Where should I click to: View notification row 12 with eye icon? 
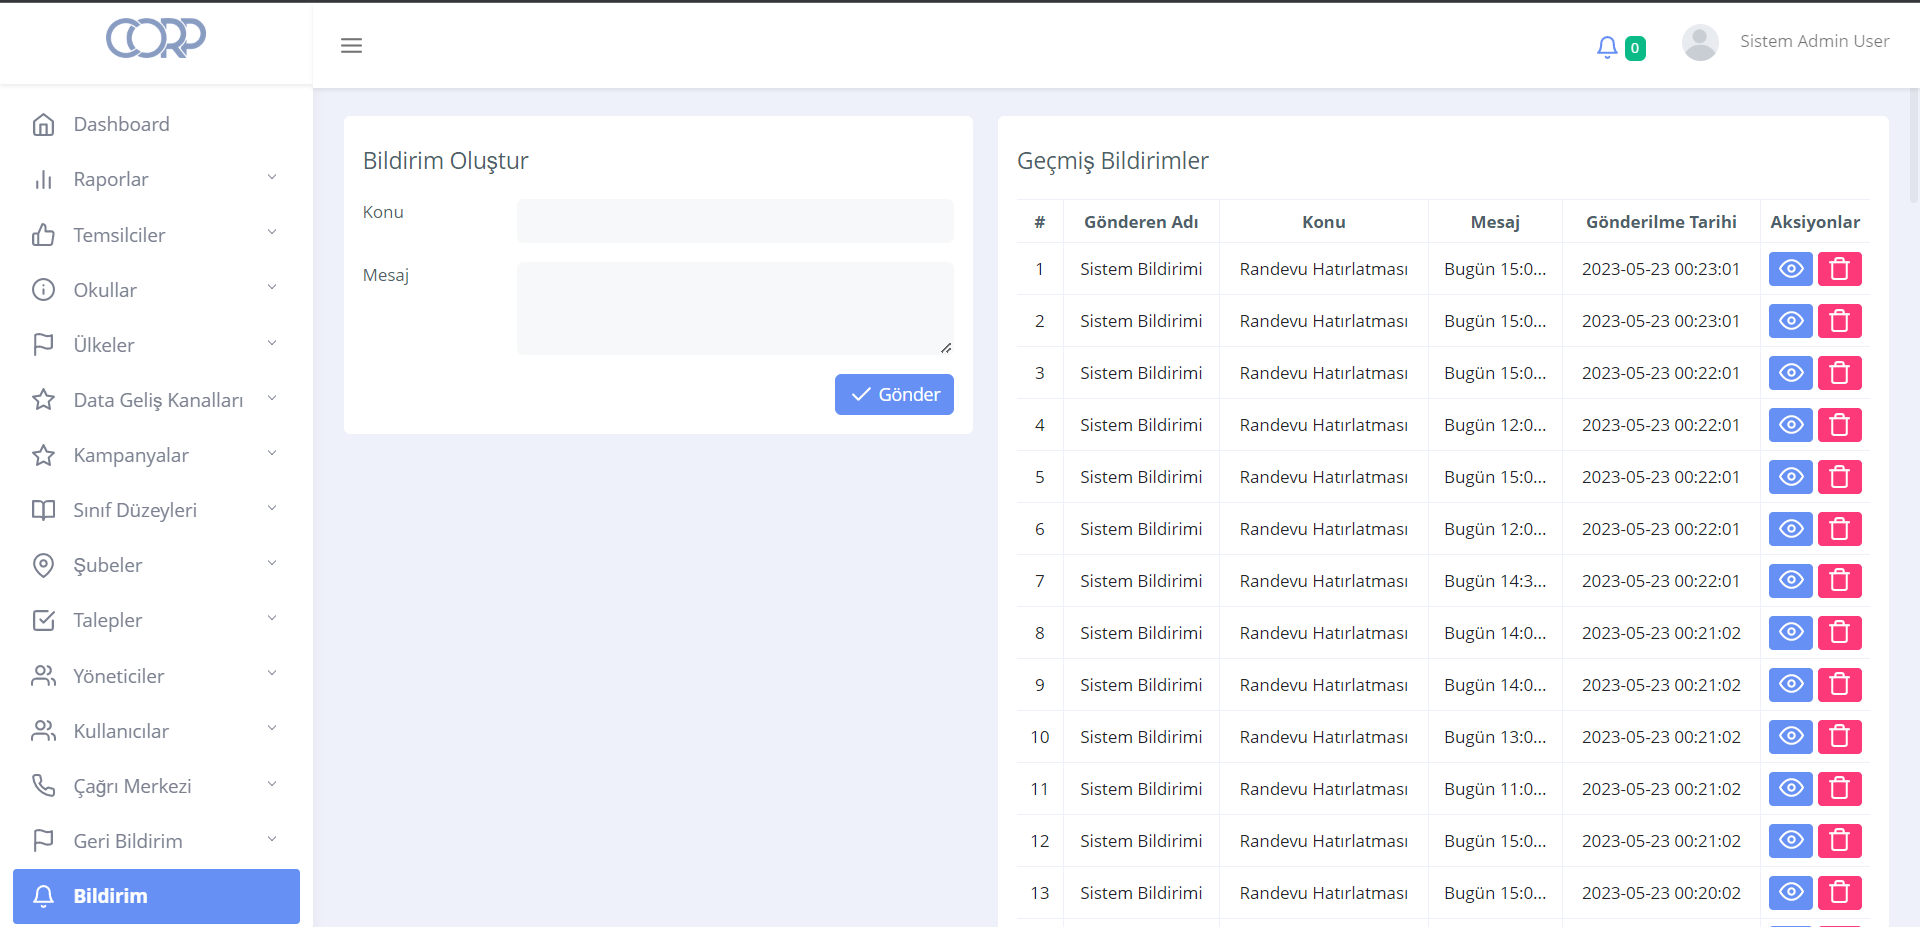(x=1790, y=841)
